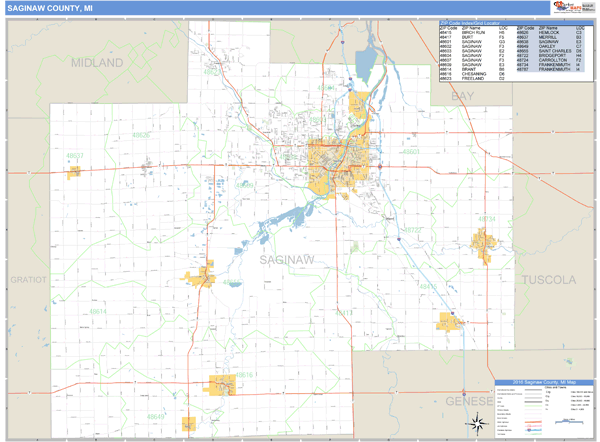Click the BAY county label
The width and height of the screenshot is (600, 442).
tap(462, 95)
